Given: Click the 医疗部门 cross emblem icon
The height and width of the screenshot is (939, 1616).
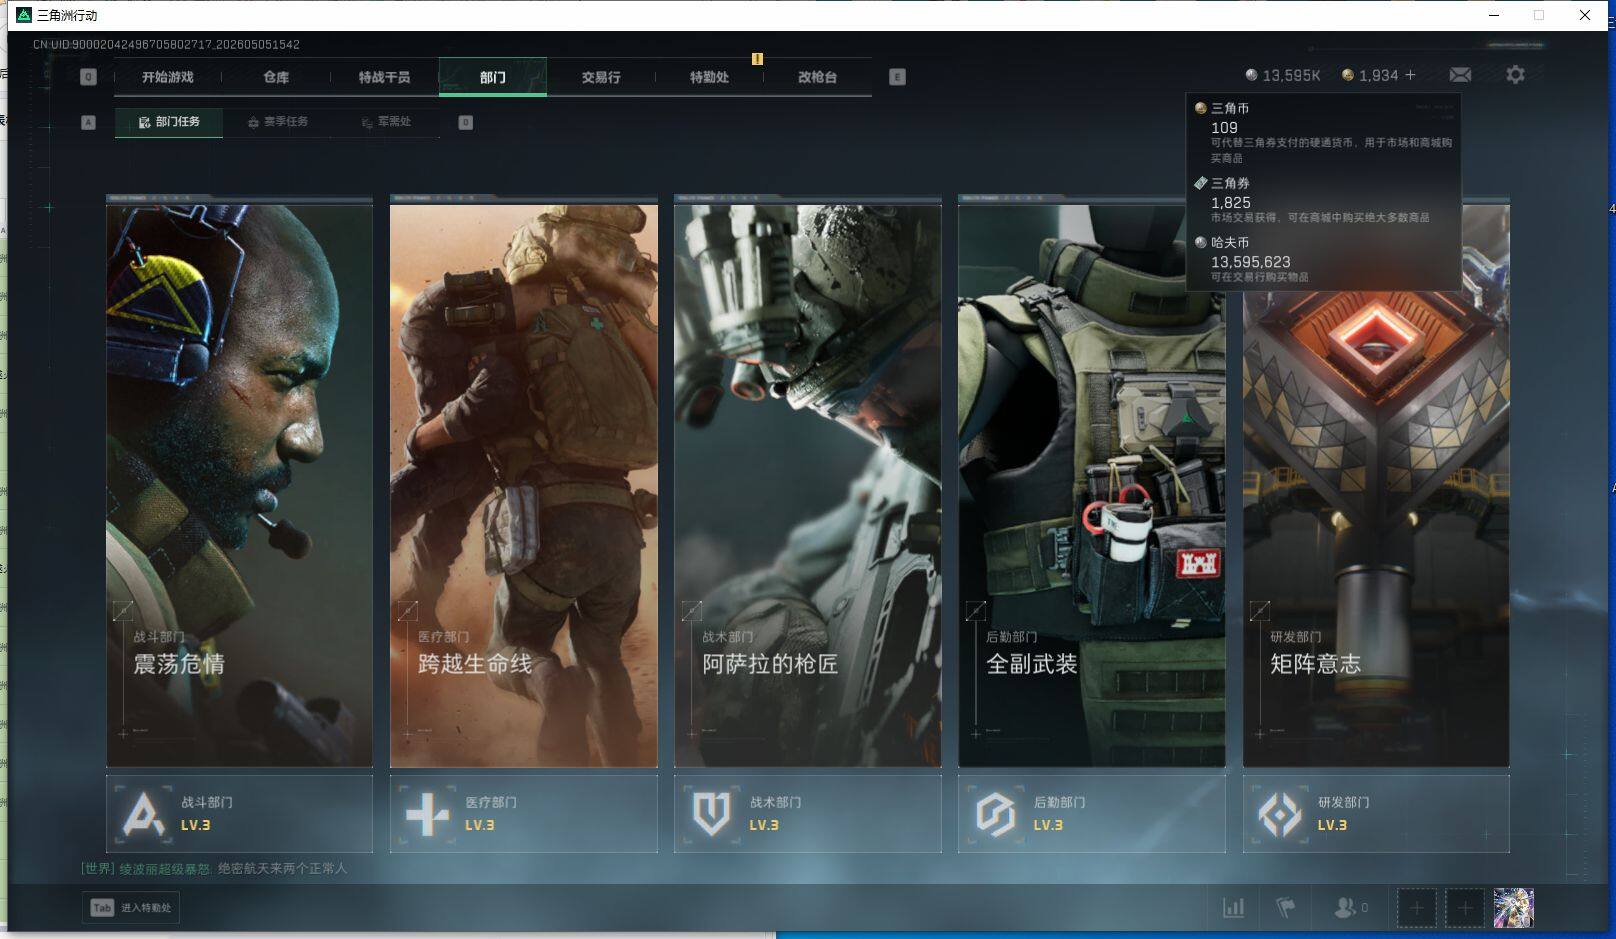Looking at the screenshot, I should 427,814.
